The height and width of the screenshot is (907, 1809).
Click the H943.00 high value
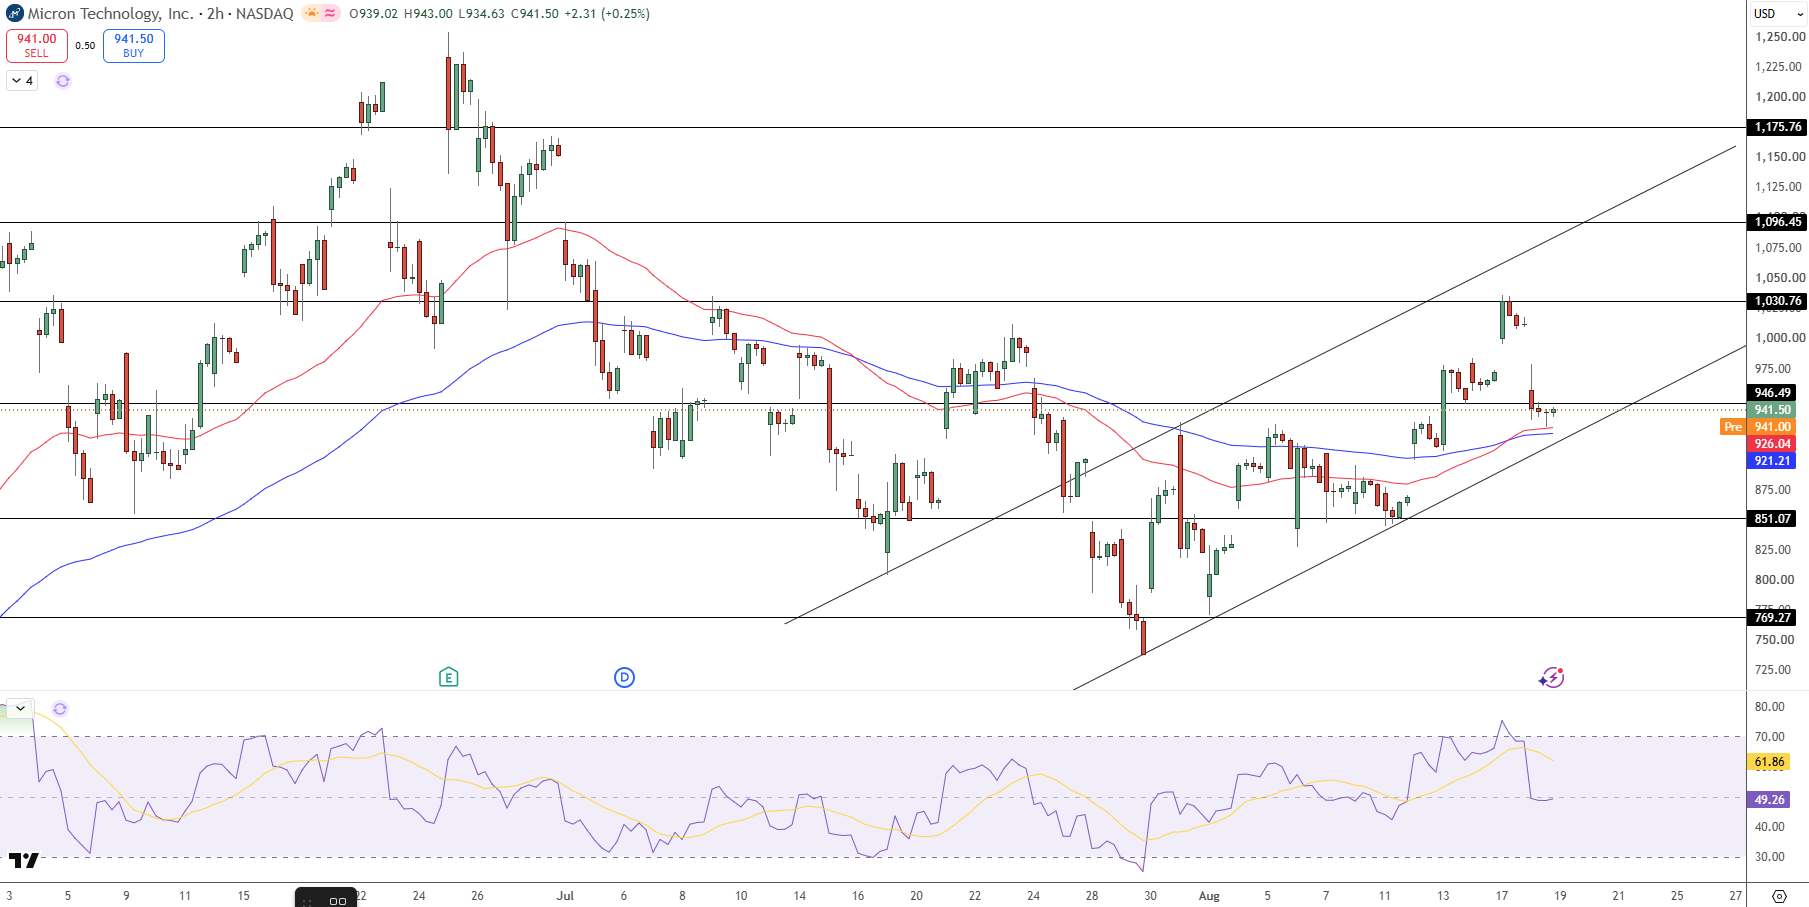click(428, 14)
